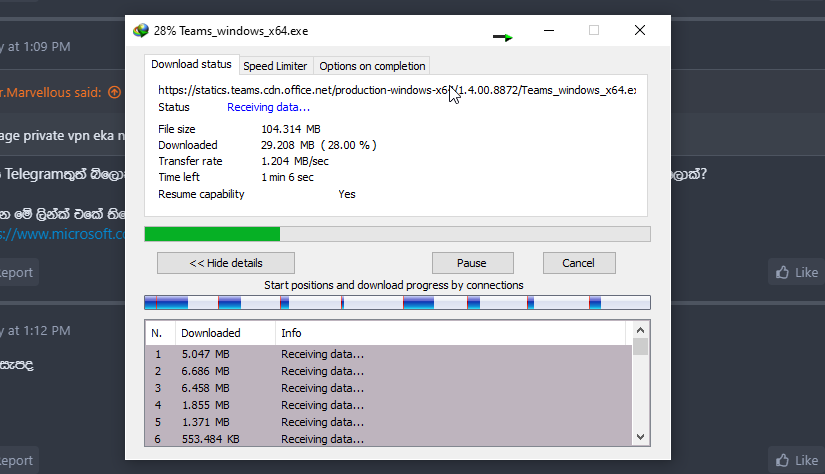Pause the Teams download
This screenshot has height=474, width=825.
(x=472, y=263)
